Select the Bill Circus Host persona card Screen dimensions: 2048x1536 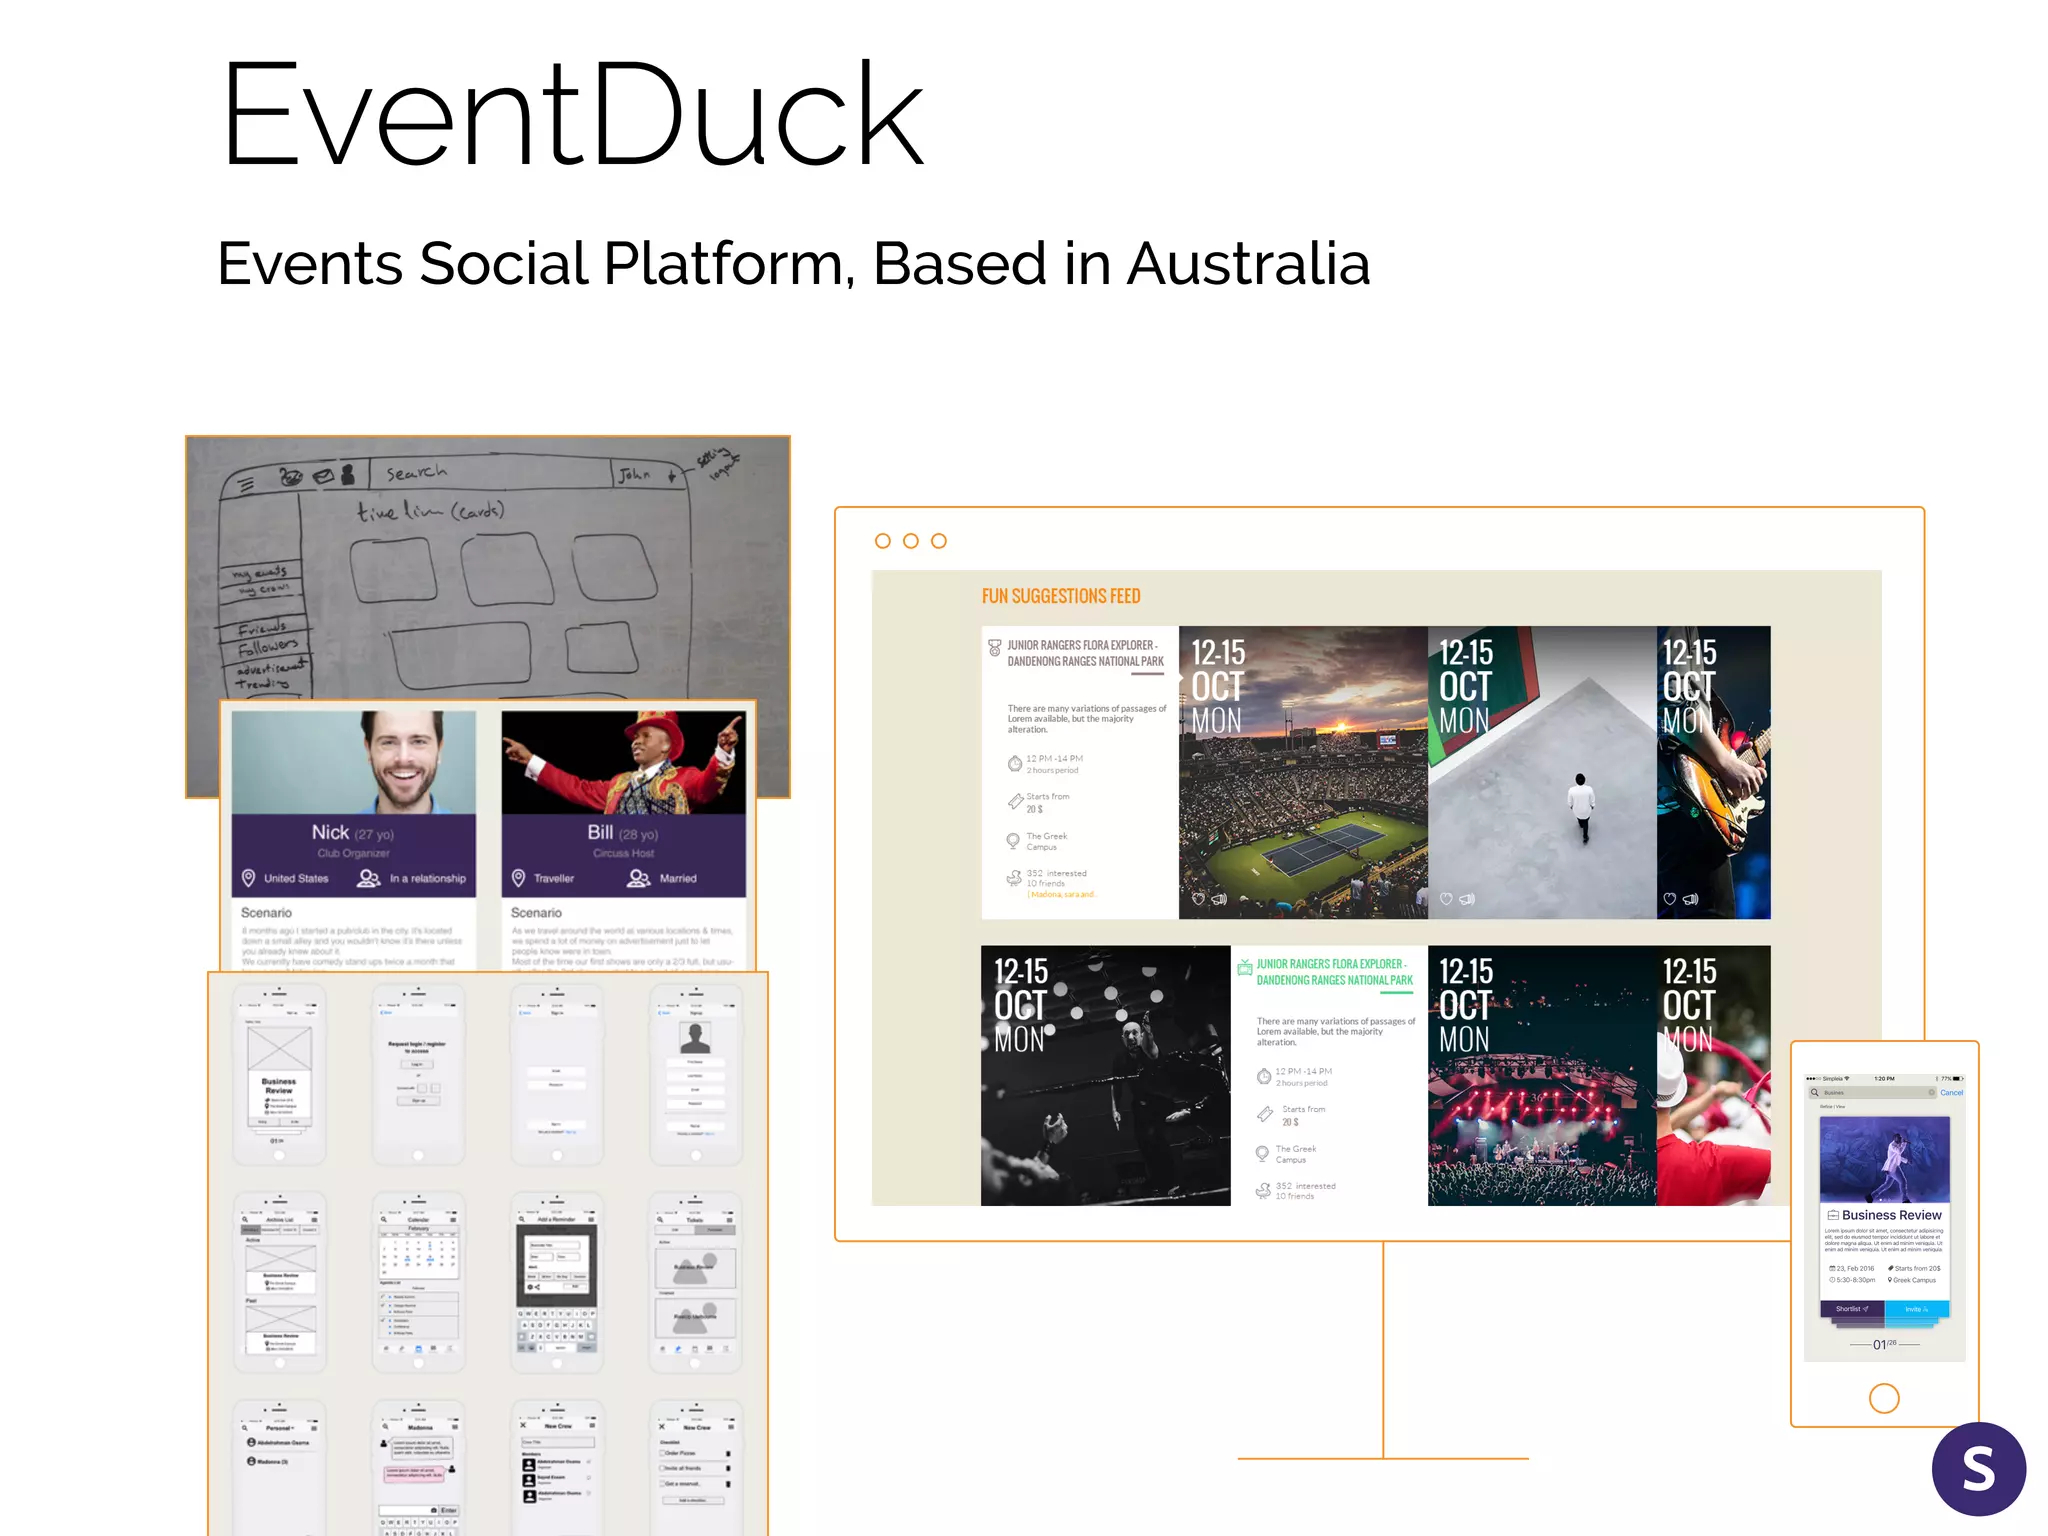point(623,833)
